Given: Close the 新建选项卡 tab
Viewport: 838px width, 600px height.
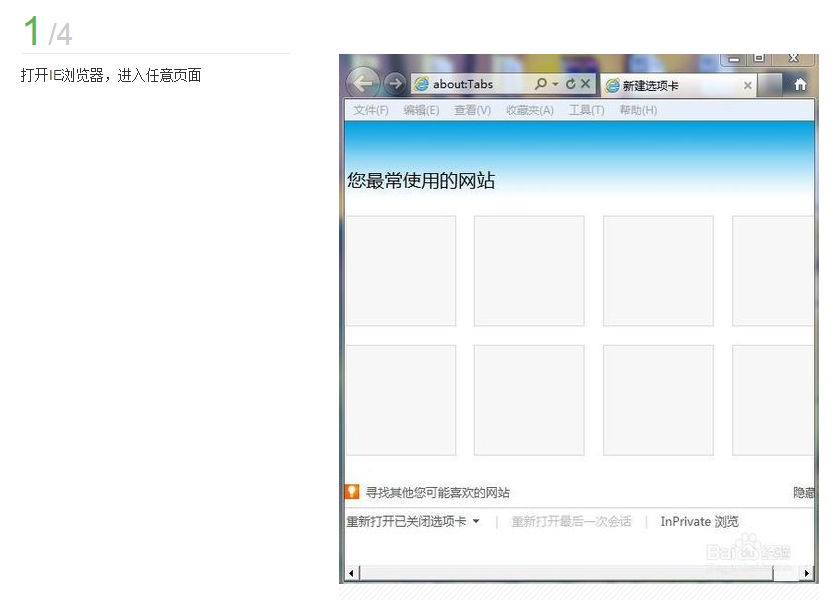Looking at the screenshot, I should coord(748,85).
